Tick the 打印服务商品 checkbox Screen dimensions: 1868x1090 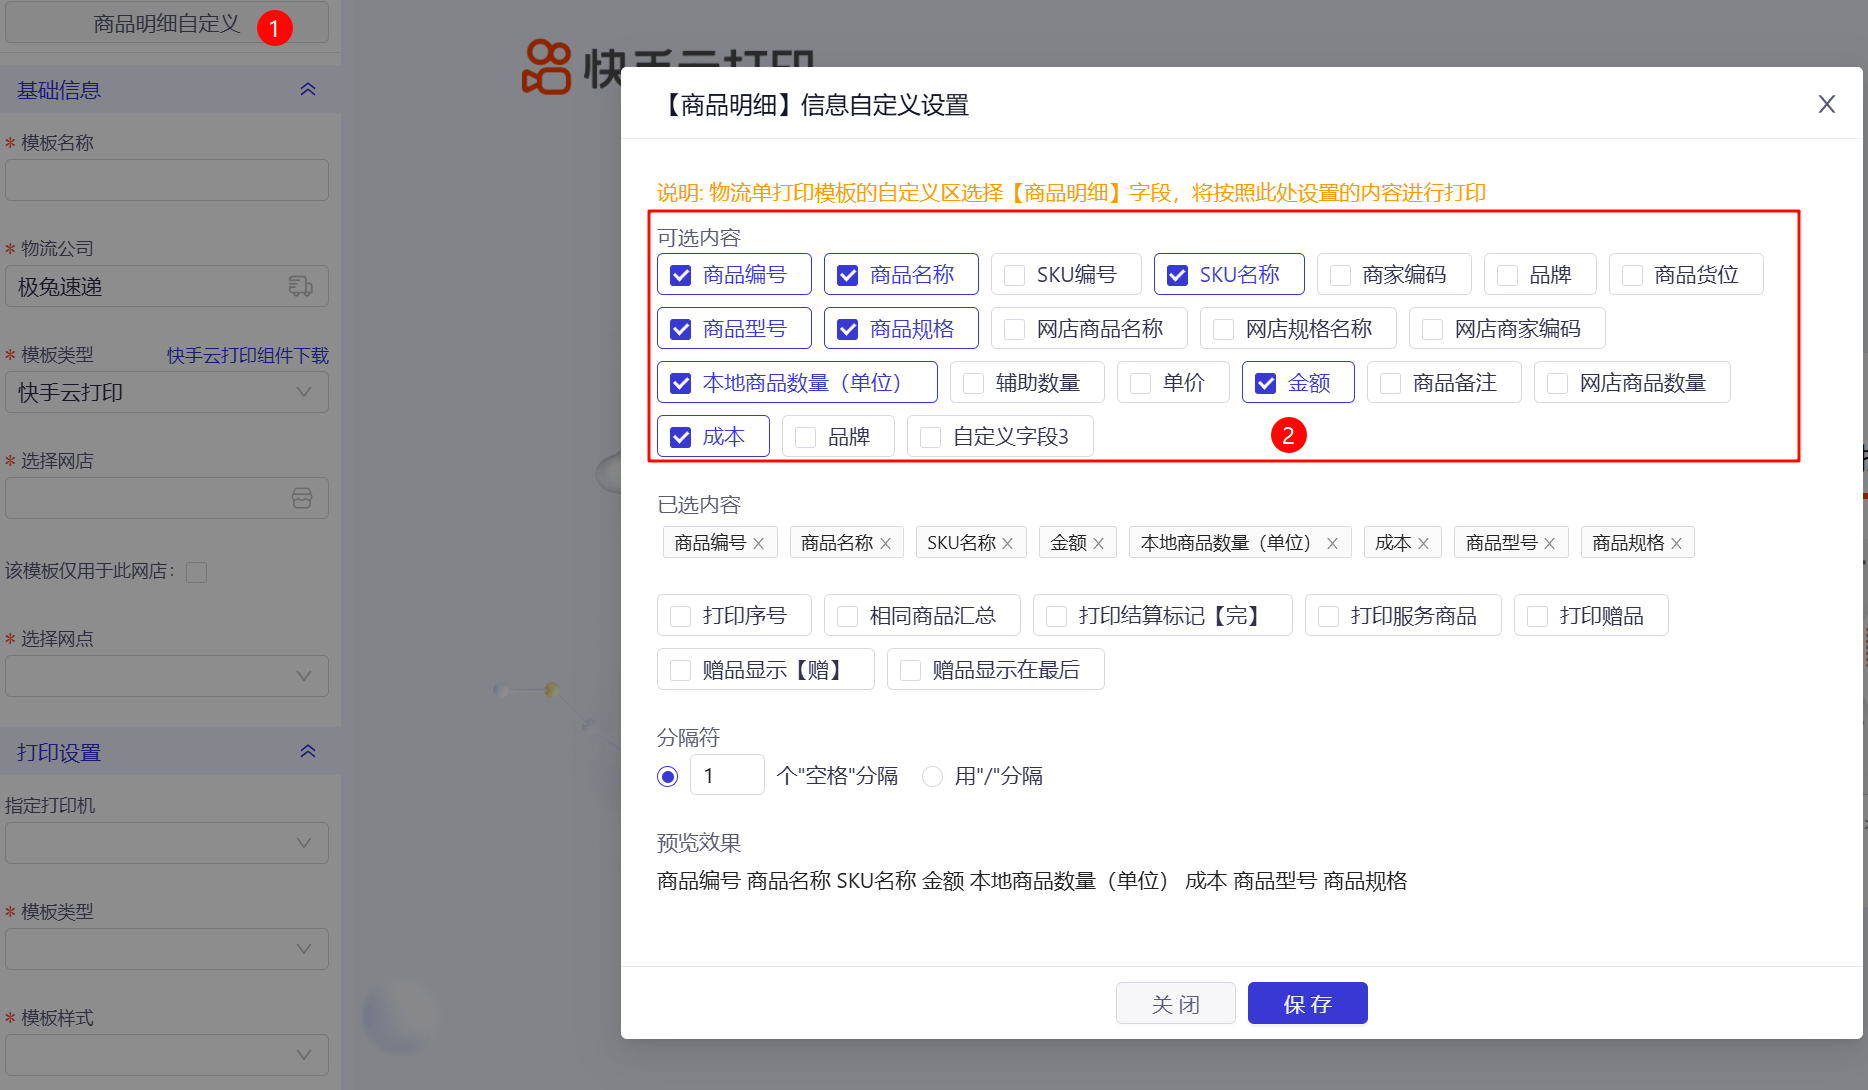1329,616
